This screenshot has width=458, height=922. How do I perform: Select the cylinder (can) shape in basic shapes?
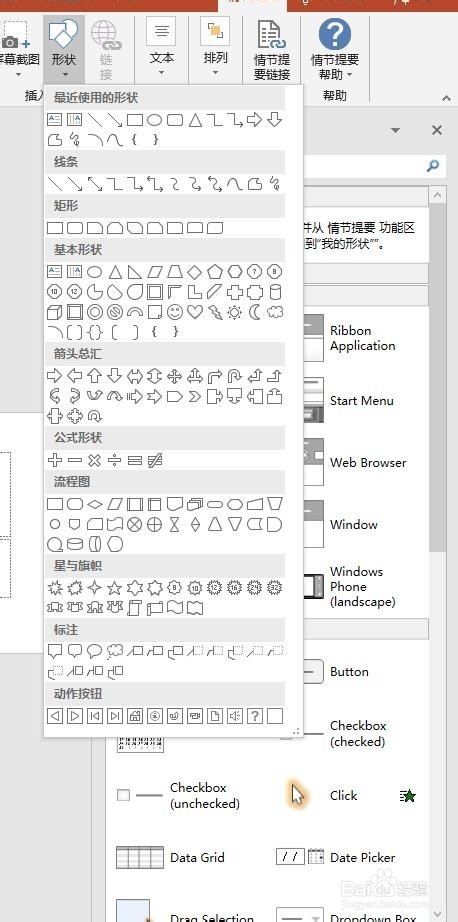click(x=275, y=292)
